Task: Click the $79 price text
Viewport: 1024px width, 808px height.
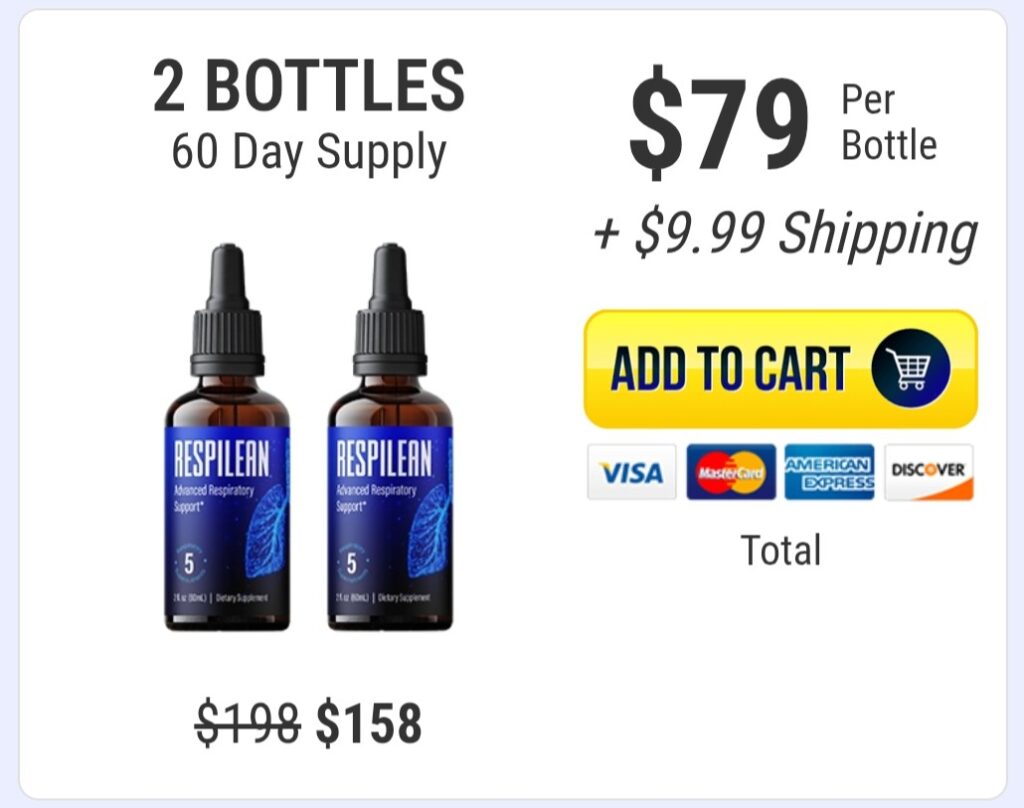Action: coord(718,124)
